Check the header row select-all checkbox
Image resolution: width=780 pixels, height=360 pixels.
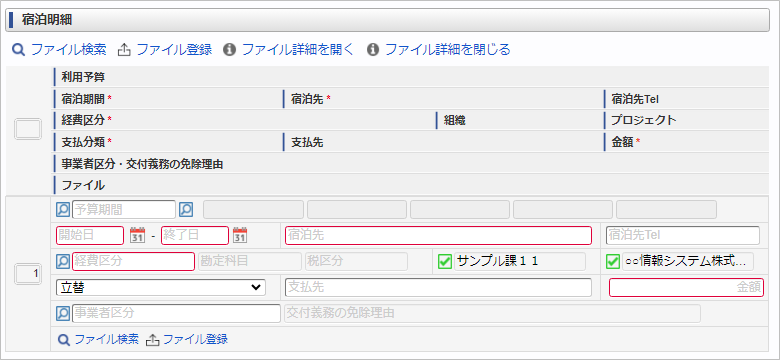coord(28,130)
